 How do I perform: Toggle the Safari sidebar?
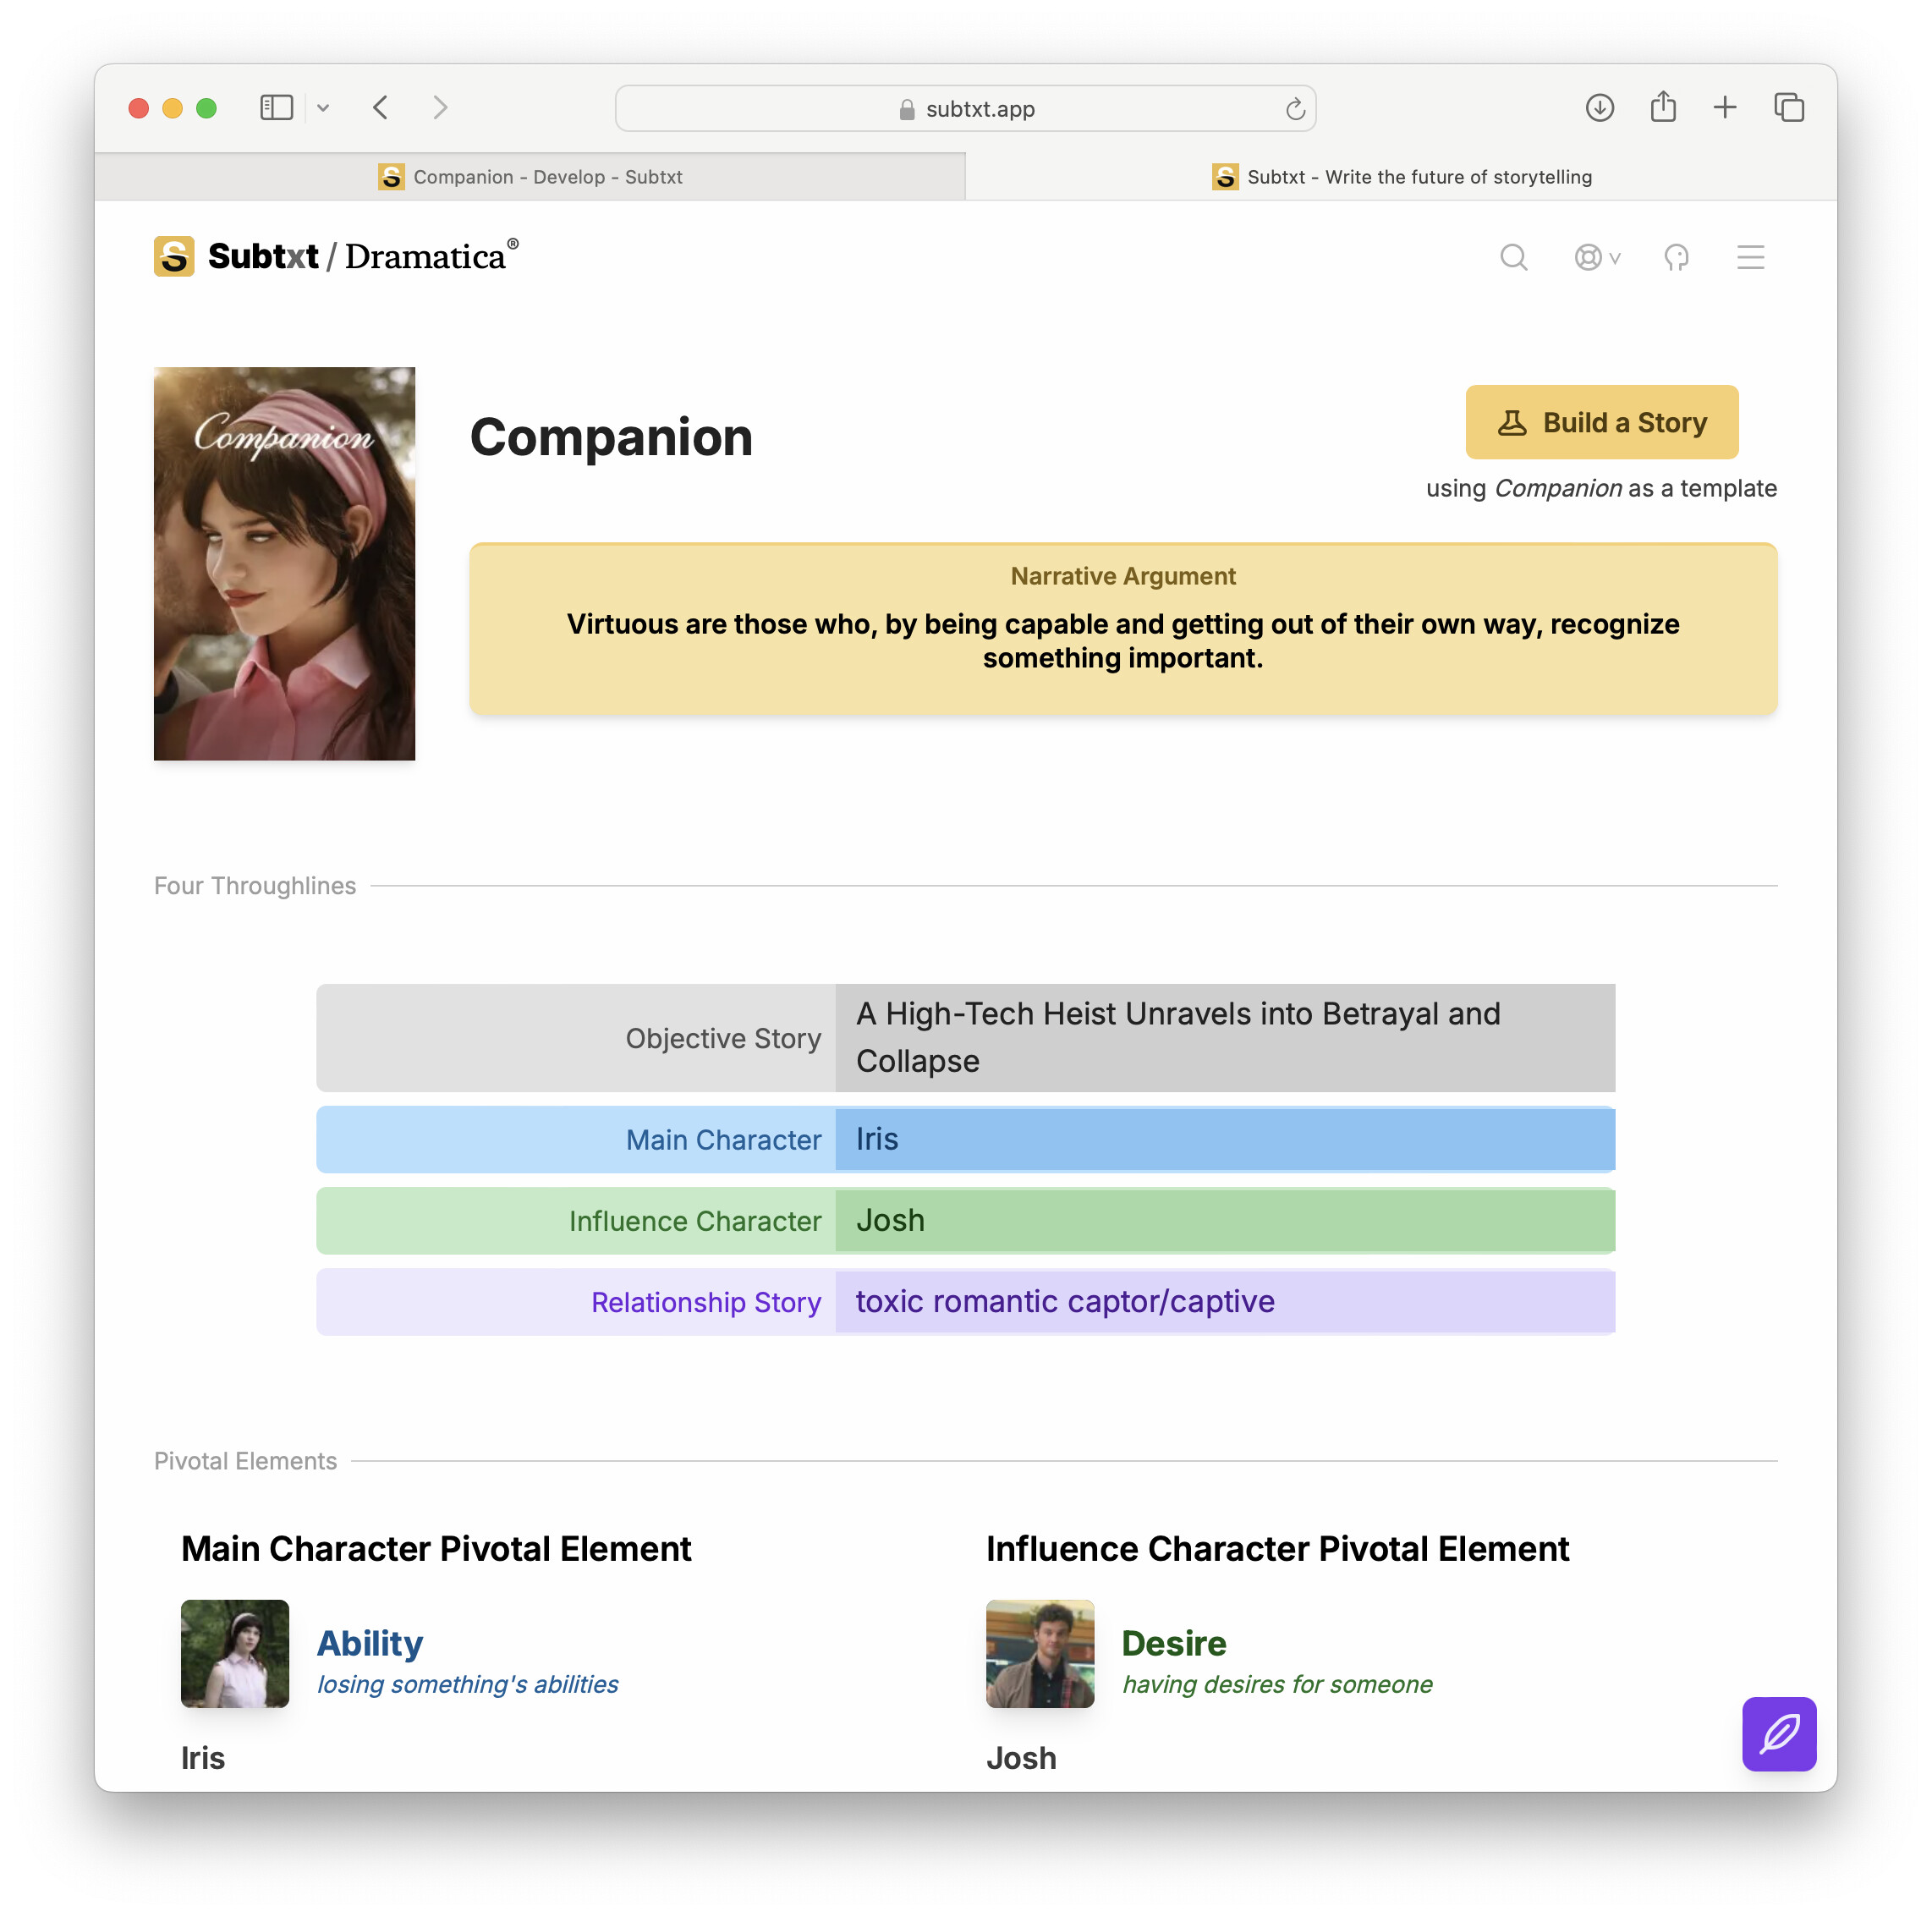pos(276,108)
